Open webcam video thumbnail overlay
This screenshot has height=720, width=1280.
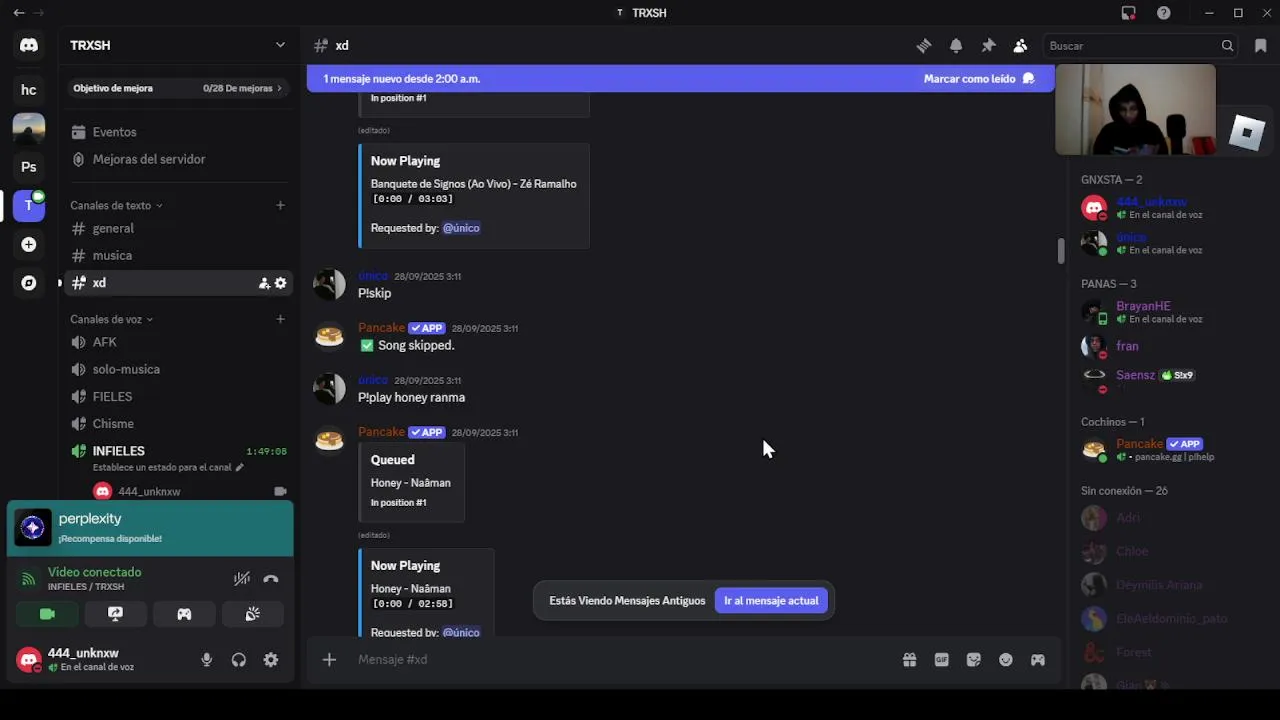[x=1136, y=110]
